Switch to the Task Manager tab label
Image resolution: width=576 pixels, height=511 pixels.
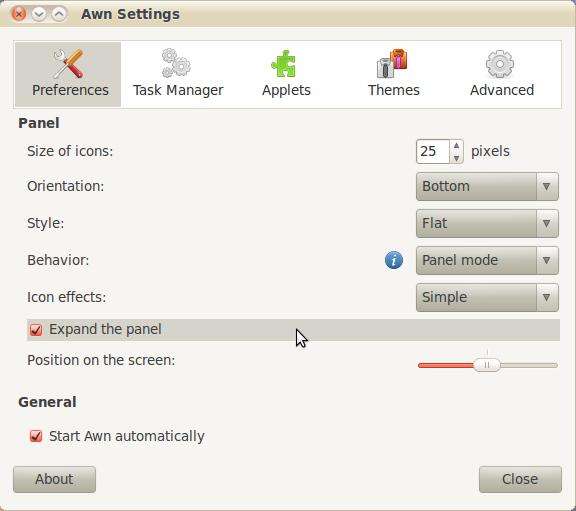(x=178, y=90)
